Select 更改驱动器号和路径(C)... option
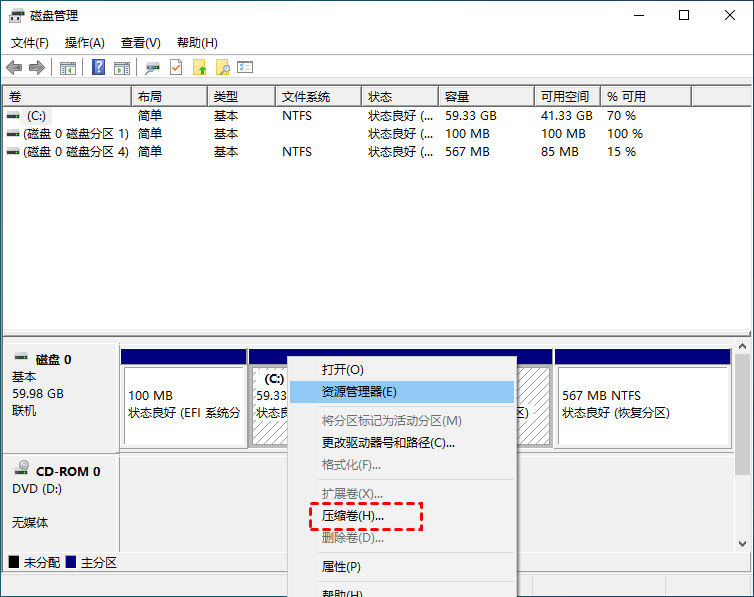This screenshot has width=754, height=597. [388, 442]
